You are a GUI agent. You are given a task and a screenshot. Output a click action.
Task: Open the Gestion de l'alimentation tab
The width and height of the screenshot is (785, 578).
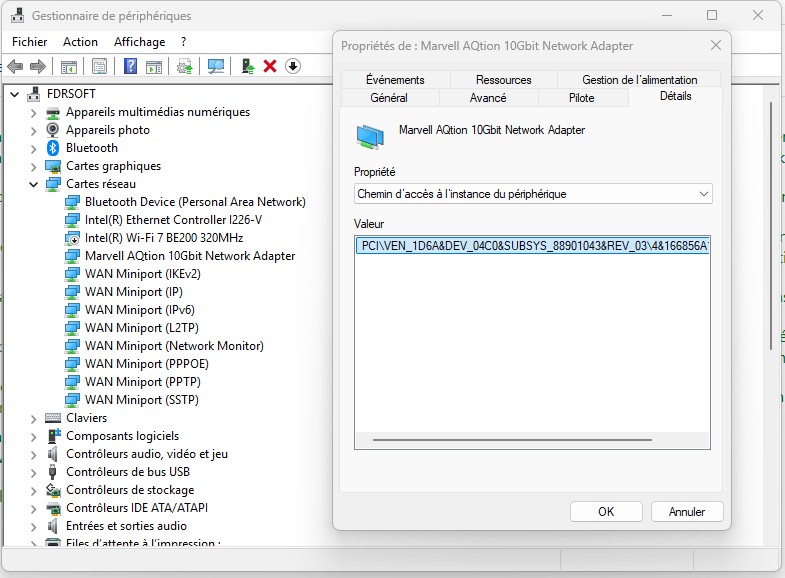click(639, 80)
